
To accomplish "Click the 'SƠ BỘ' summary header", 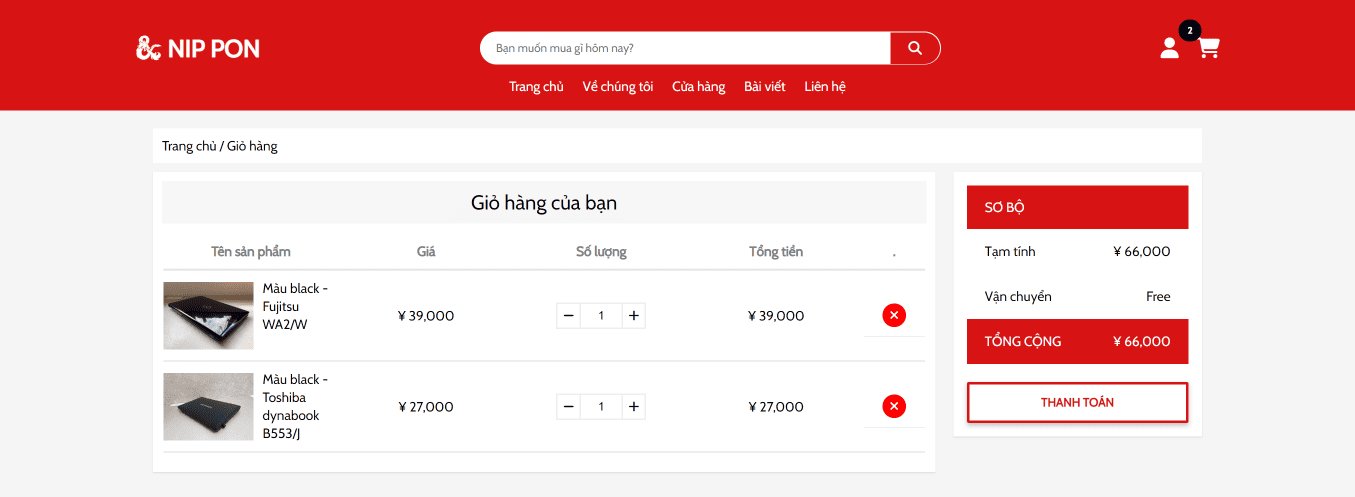I will pyautogui.click(x=1077, y=207).
